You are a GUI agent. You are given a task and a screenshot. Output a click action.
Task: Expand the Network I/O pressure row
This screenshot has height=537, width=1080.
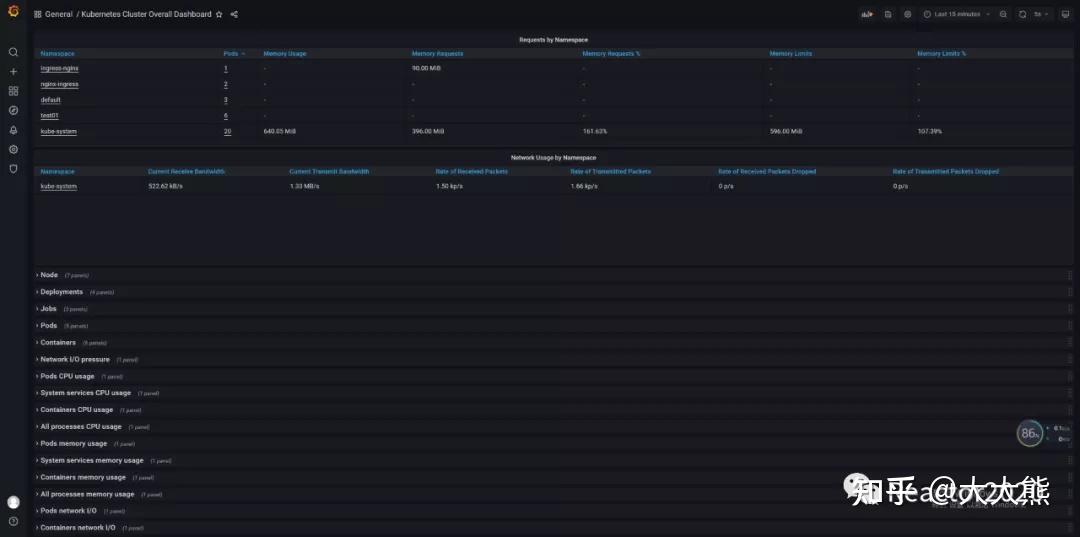click(x=75, y=359)
